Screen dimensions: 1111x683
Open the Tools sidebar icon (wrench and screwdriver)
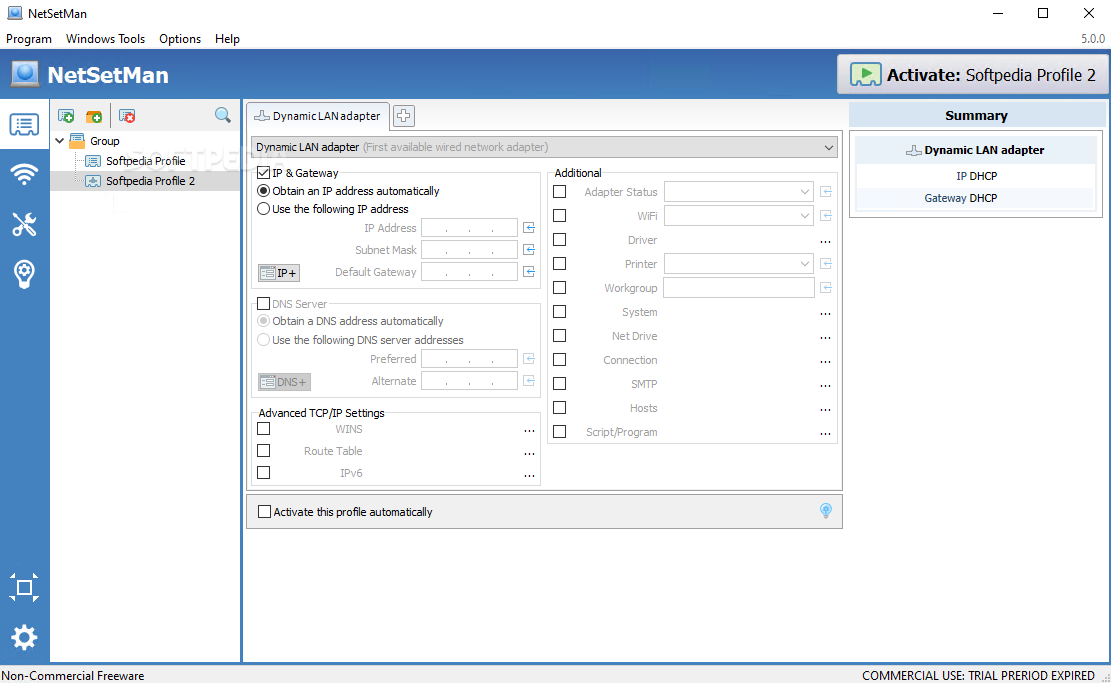24,224
